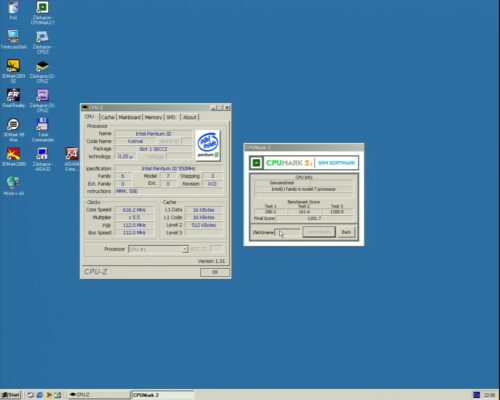Click the taskbar clock

[489, 395]
